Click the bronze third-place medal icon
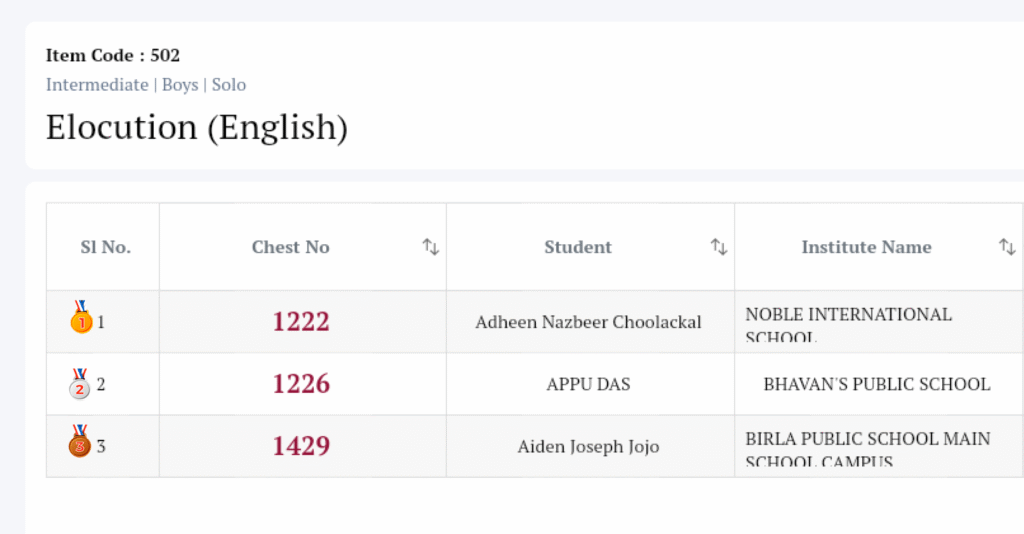 (80, 443)
